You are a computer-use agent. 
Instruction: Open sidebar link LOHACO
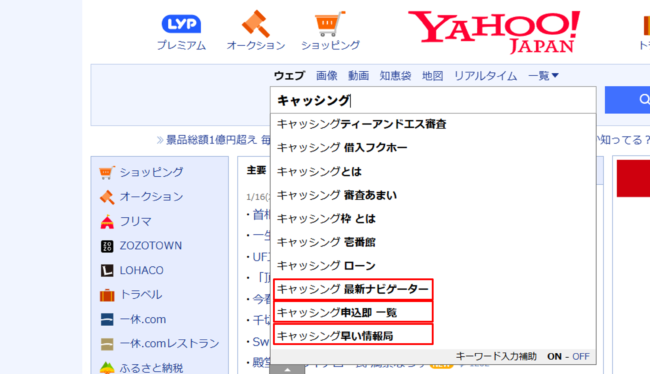(142, 270)
